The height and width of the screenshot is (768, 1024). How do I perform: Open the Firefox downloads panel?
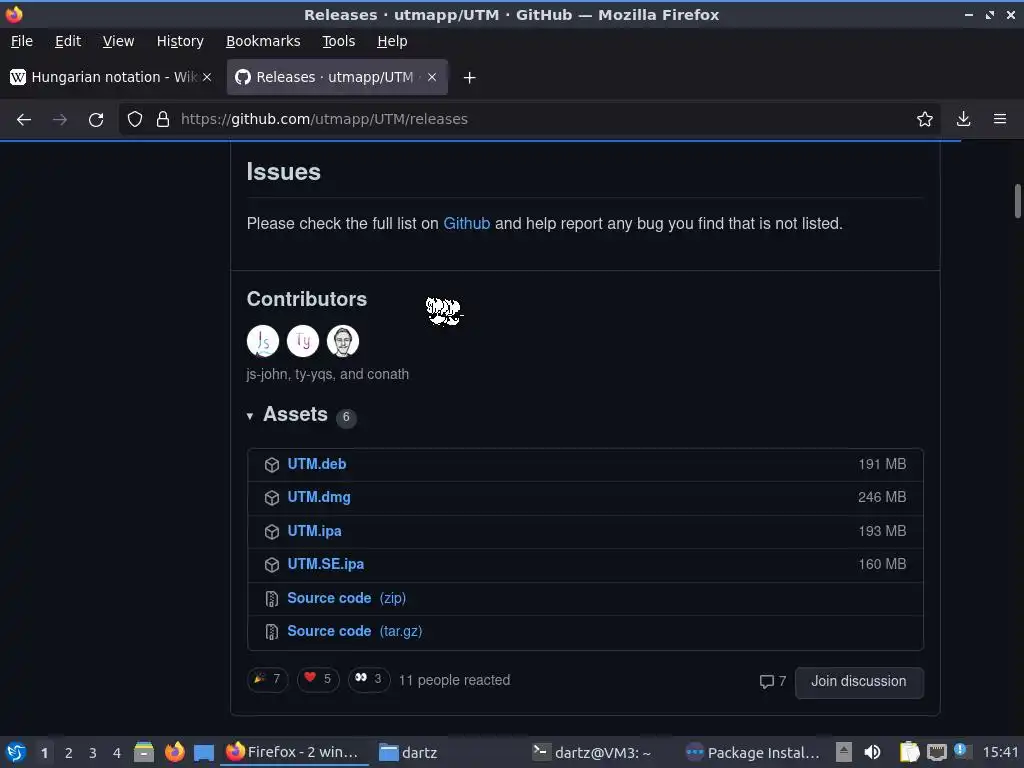(963, 120)
